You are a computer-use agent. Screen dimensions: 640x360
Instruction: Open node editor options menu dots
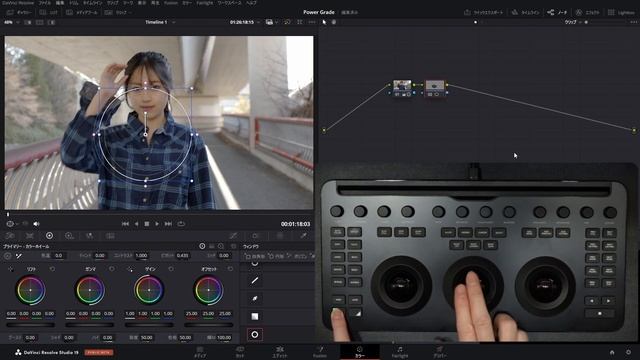633,22
